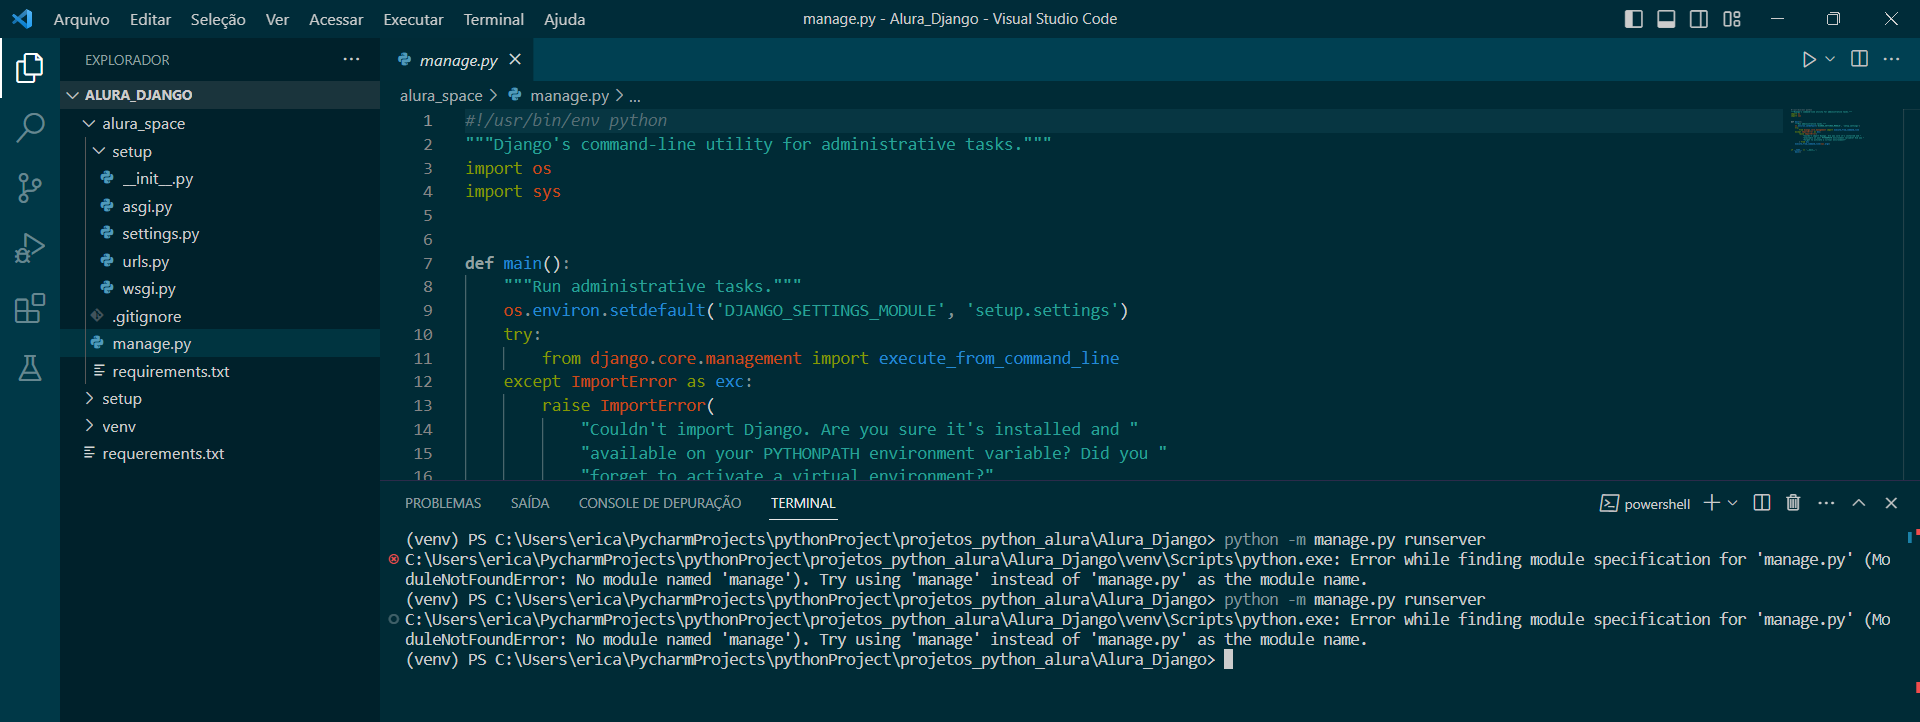Toggle the bottom panel layout
Image resolution: width=1920 pixels, height=722 pixels.
(1666, 19)
